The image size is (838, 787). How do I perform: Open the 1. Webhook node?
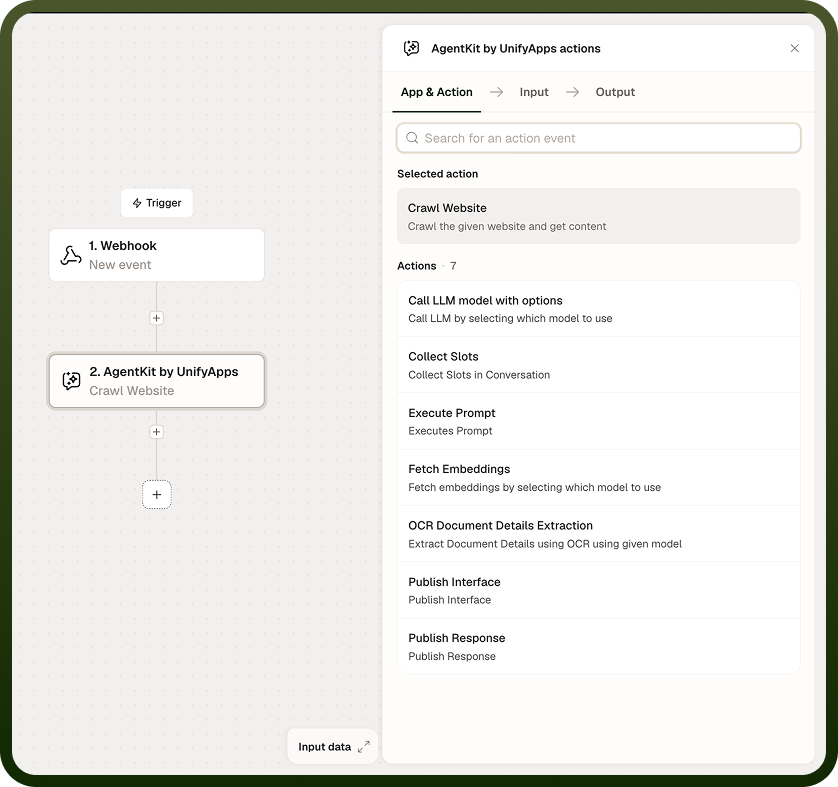[x=157, y=255]
